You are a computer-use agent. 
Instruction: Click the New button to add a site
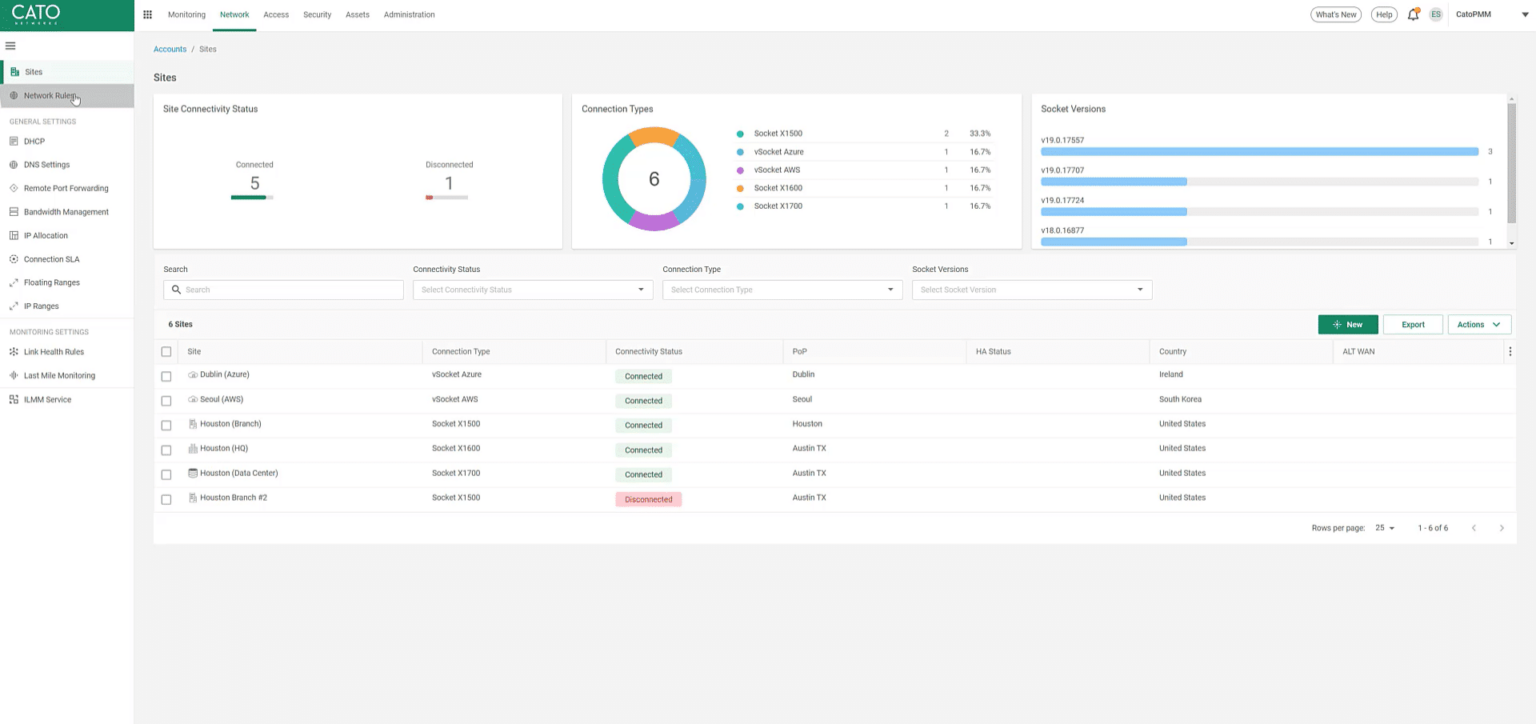(1348, 324)
